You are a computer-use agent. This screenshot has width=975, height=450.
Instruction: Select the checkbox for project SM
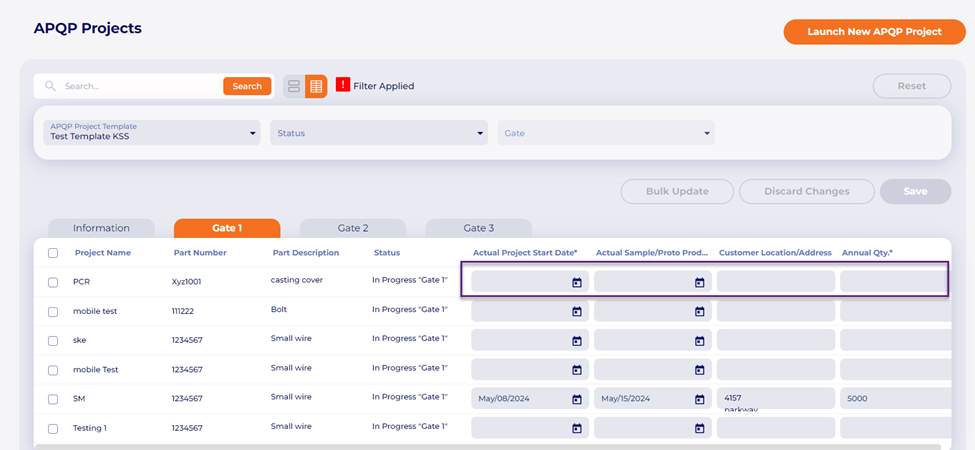tap(53, 399)
